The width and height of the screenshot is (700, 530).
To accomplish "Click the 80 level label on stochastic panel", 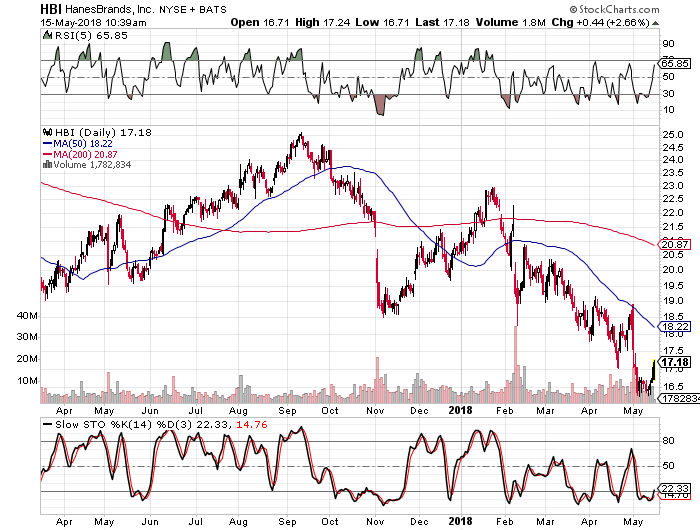I will click(x=668, y=440).
